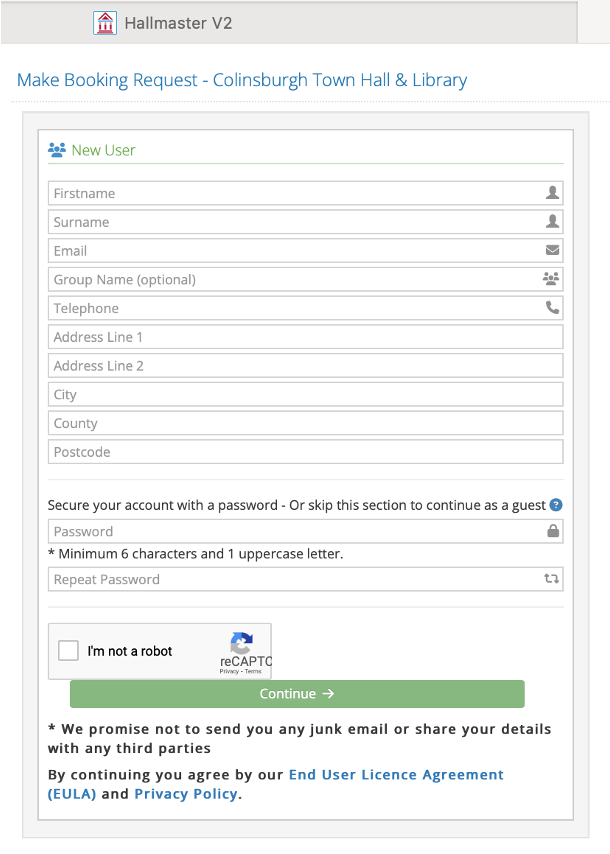Click the group icon in Group Name field
Screen dimensions: 610x854
coord(551,279)
